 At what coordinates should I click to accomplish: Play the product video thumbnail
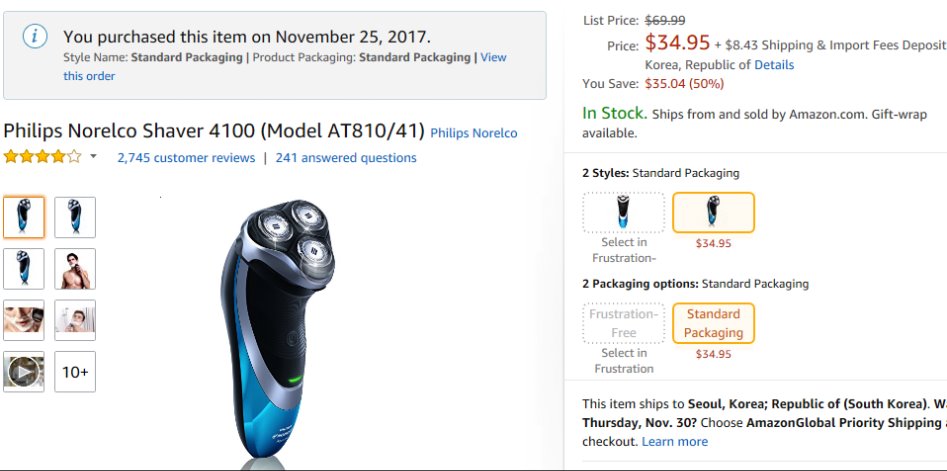24,372
